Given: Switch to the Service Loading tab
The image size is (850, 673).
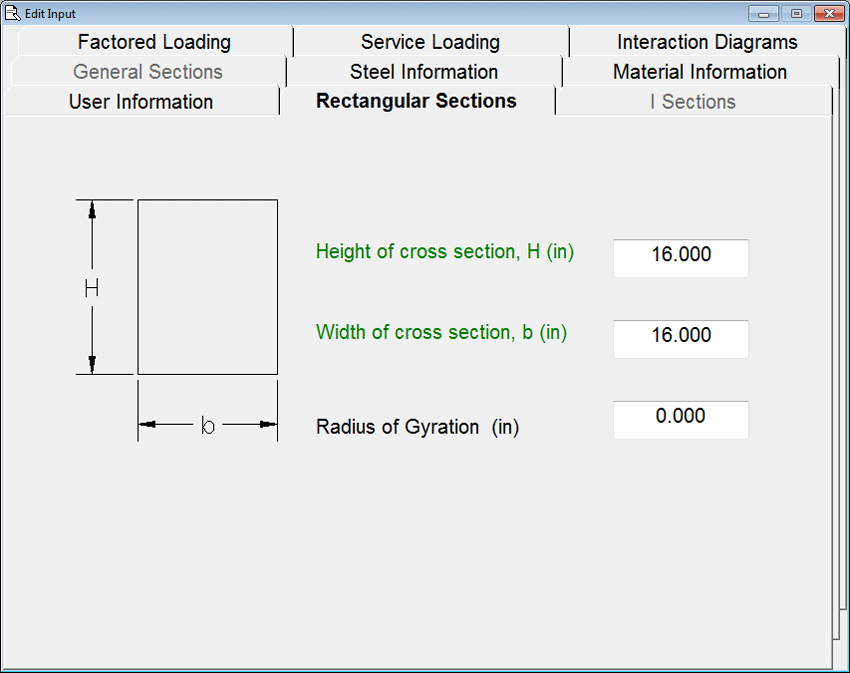Looking at the screenshot, I should pos(430,42).
